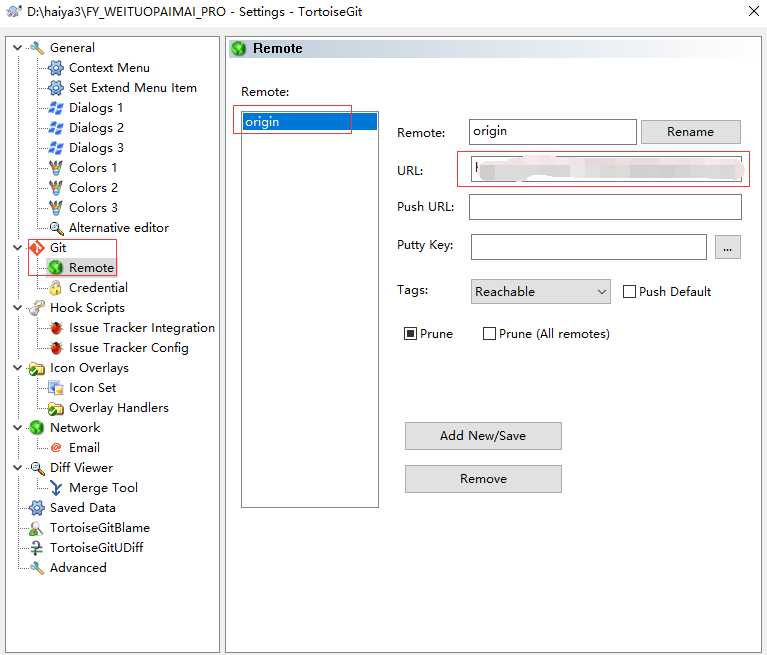This screenshot has width=767, height=655.
Task: Click the Hook Scripts icon
Action: 37,308
